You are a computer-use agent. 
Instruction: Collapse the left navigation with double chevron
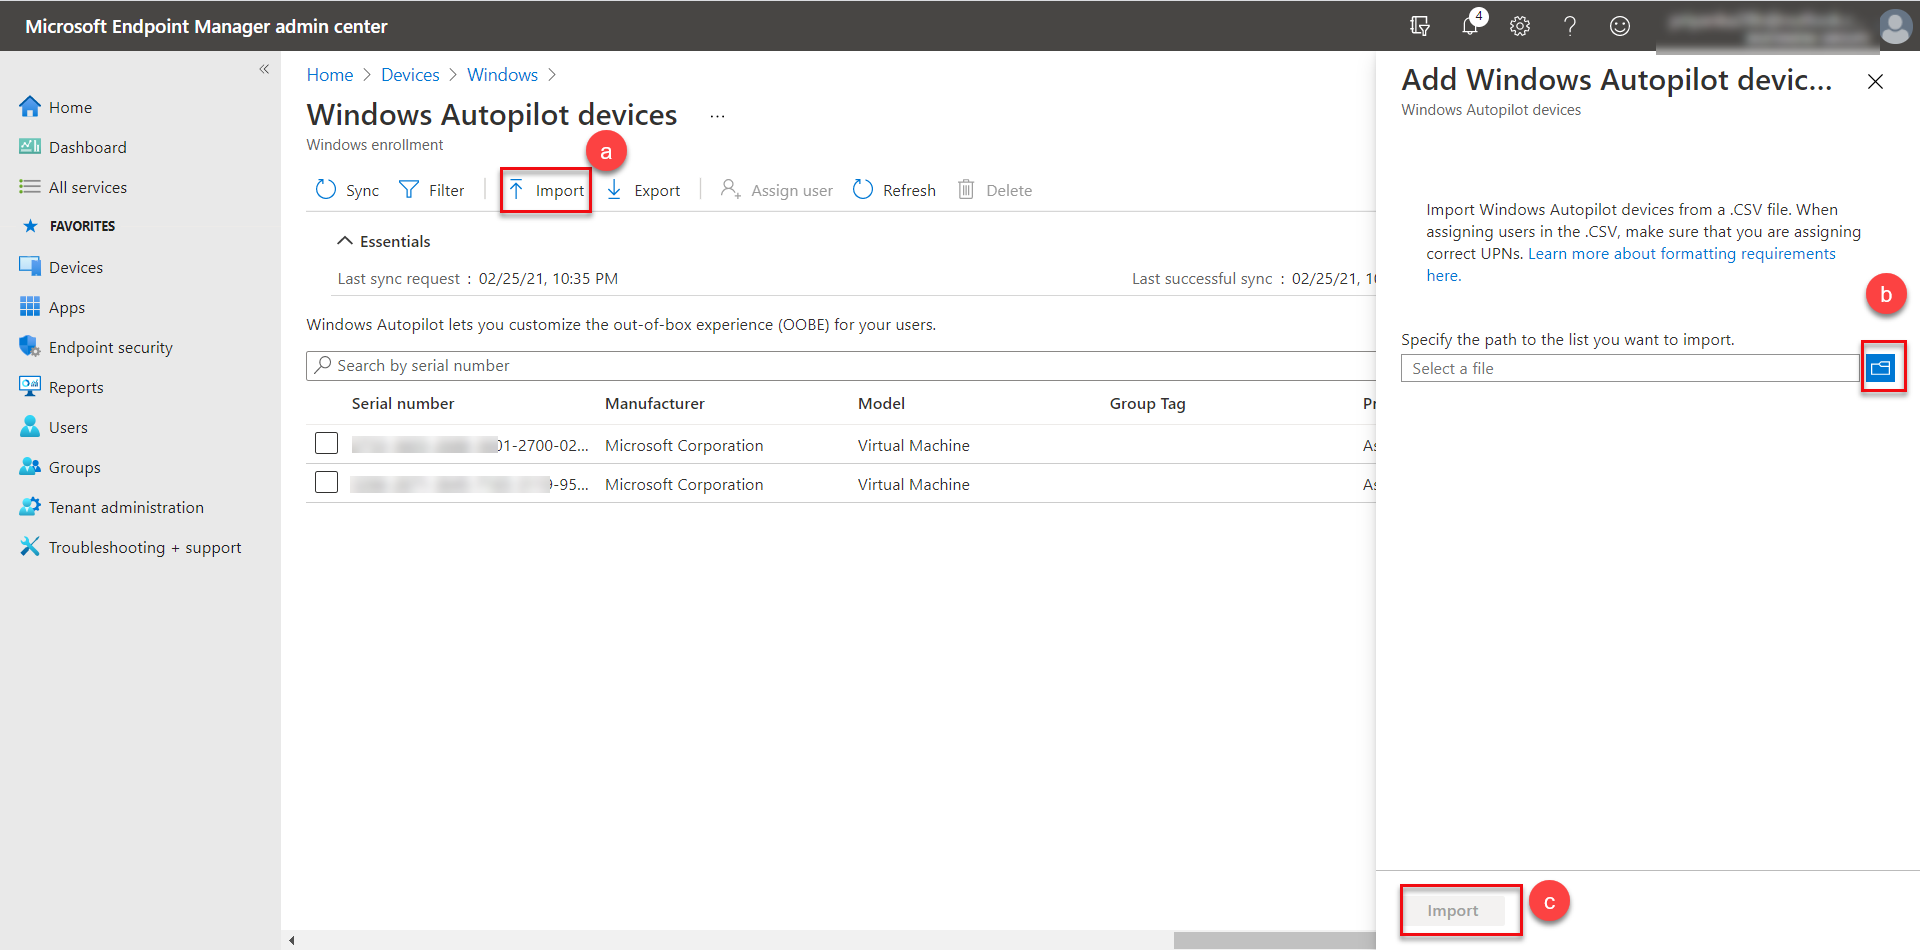[x=264, y=69]
